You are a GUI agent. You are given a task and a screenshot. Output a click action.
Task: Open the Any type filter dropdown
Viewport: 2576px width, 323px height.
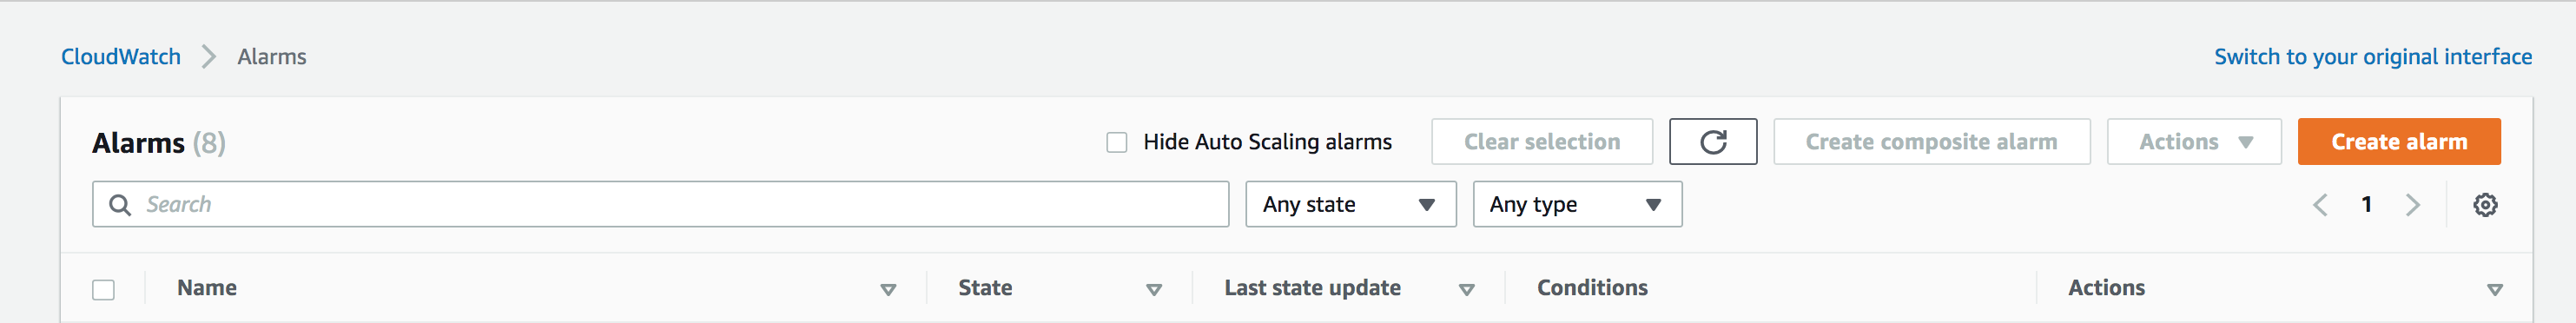pyautogui.click(x=1577, y=204)
